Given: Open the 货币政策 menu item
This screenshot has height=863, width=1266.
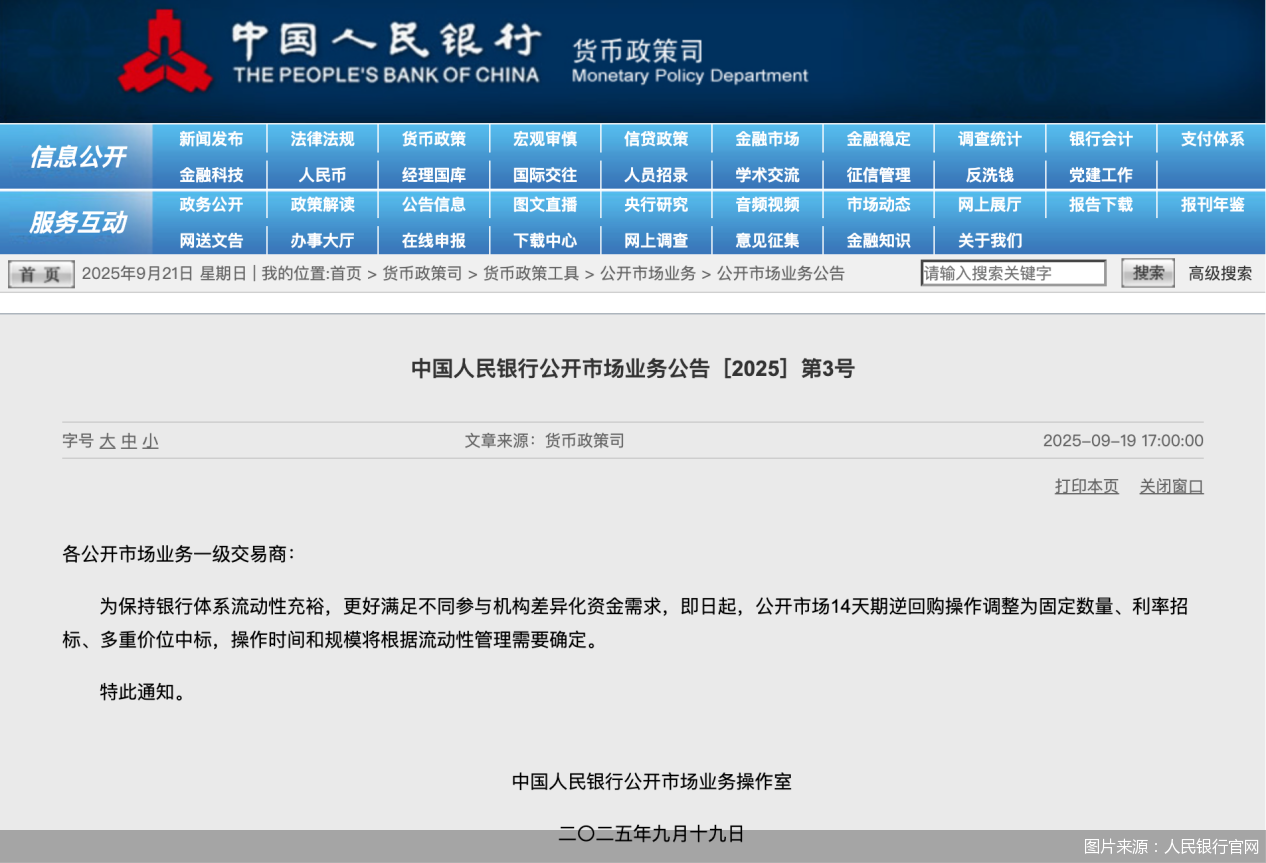Looking at the screenshot, I should tap(433, 139).
